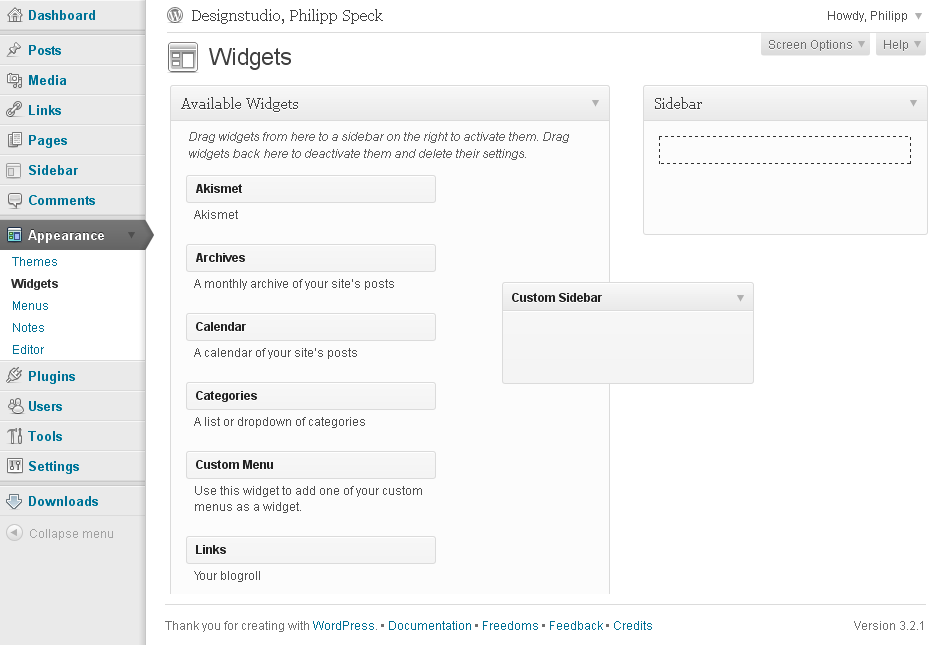Viewport: 930px width, 645px height.
Task: Select Themes under Appearance
Action: 34,261
